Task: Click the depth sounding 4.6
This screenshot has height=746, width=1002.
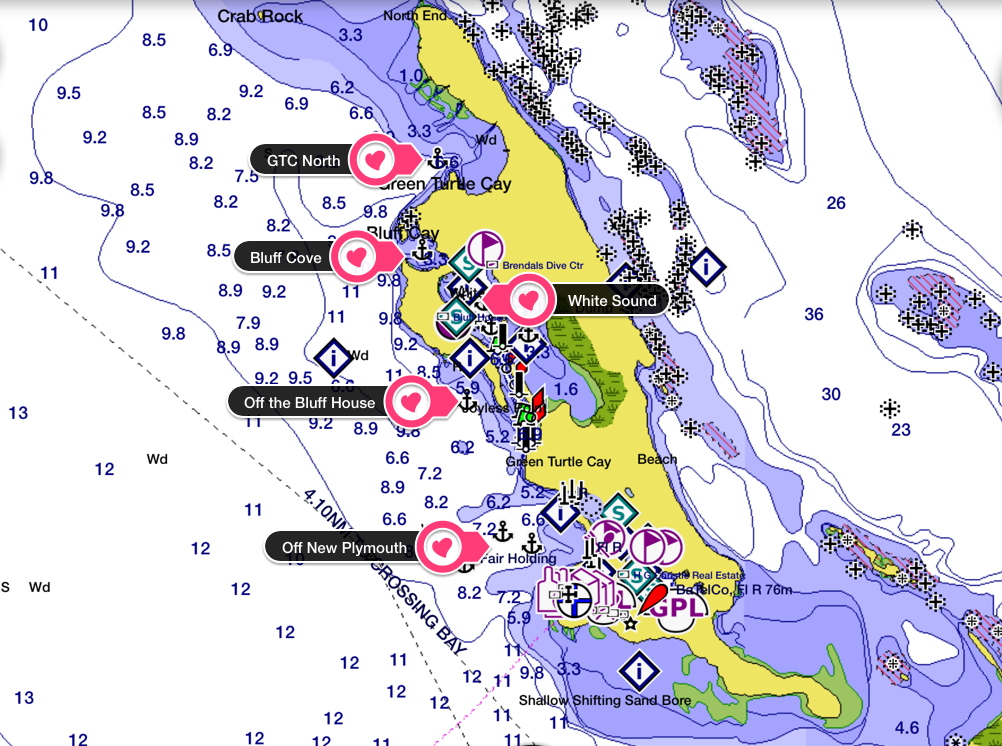Action: coord(907,727)
